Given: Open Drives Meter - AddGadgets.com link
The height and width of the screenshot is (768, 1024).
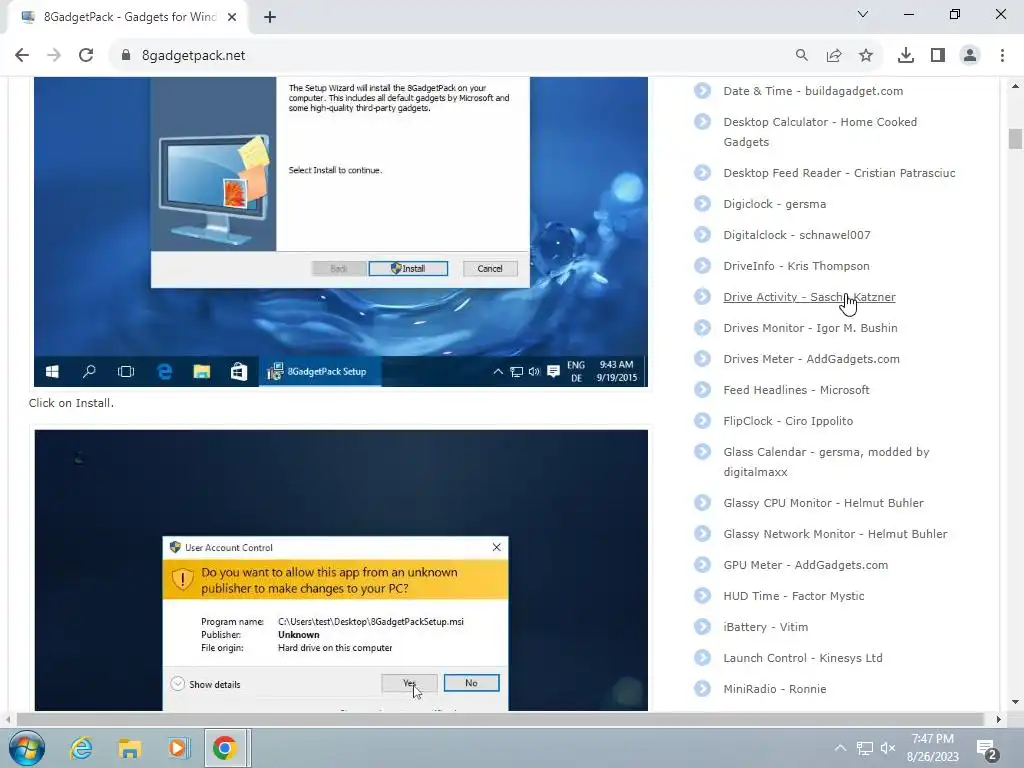Looking at the screenshot, I should [811, 359].
